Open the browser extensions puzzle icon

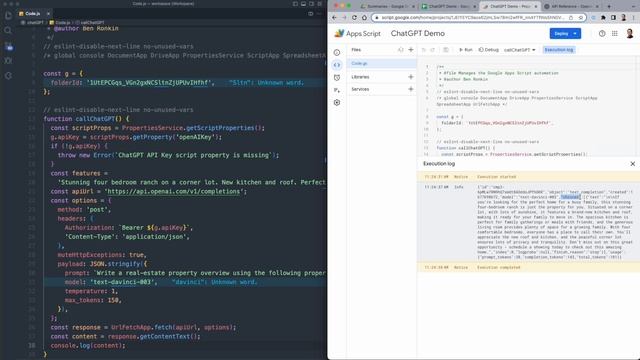[x=603, y=18]
